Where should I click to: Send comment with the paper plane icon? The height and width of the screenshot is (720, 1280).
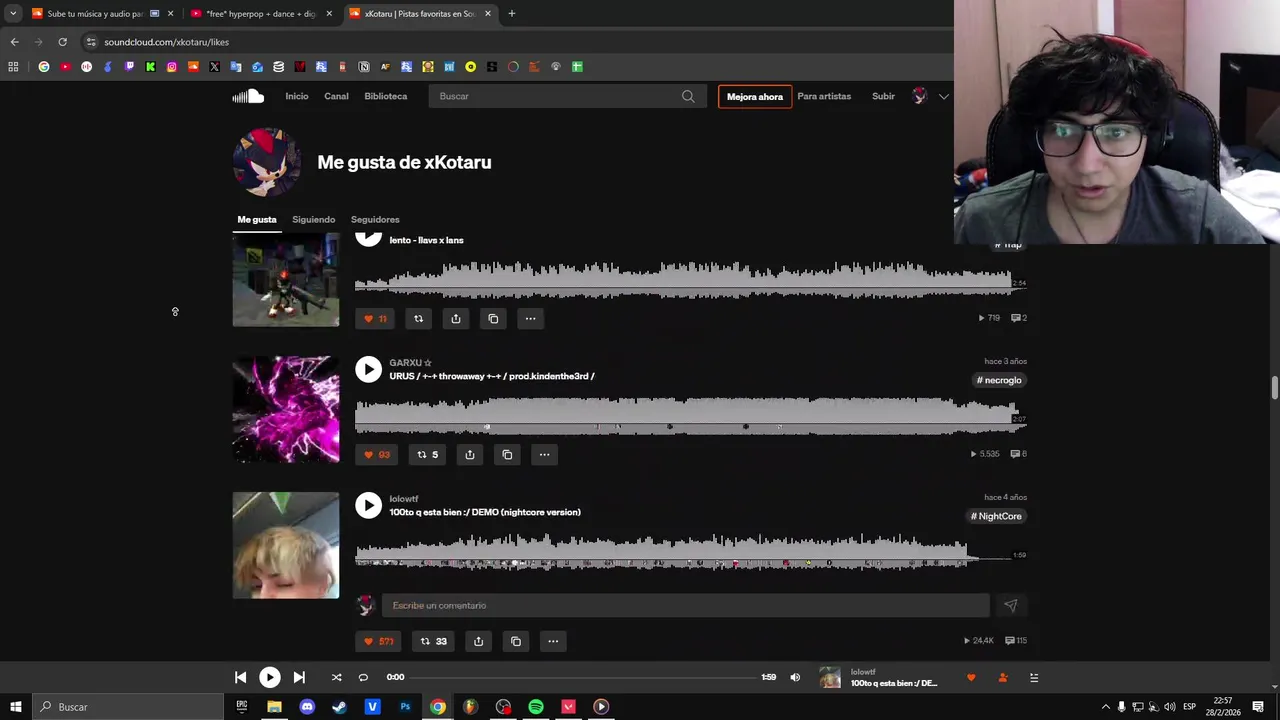1011,605
